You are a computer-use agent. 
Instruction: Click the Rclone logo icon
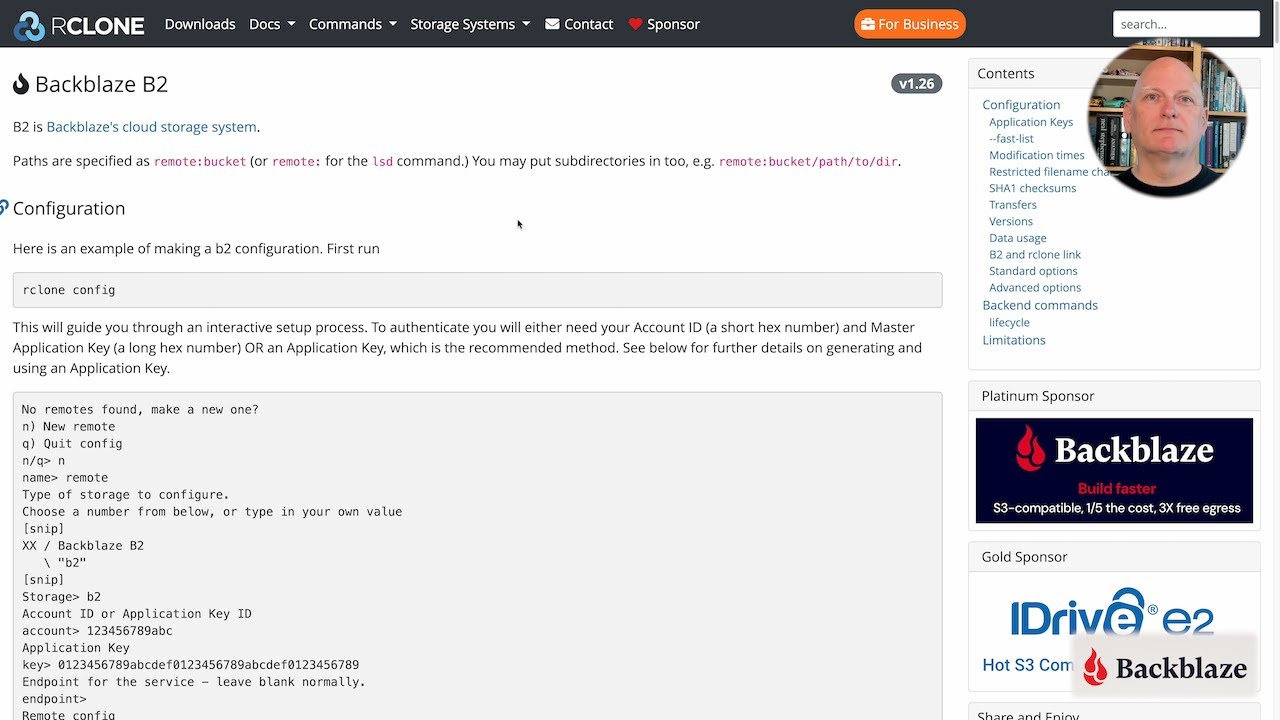[x=30, y=25]
